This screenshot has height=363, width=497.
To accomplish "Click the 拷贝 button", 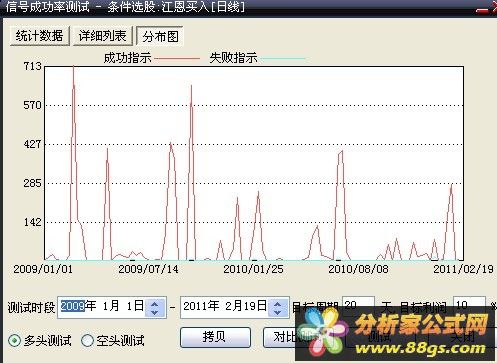I will pyautogui.click(x=215, y=337).
